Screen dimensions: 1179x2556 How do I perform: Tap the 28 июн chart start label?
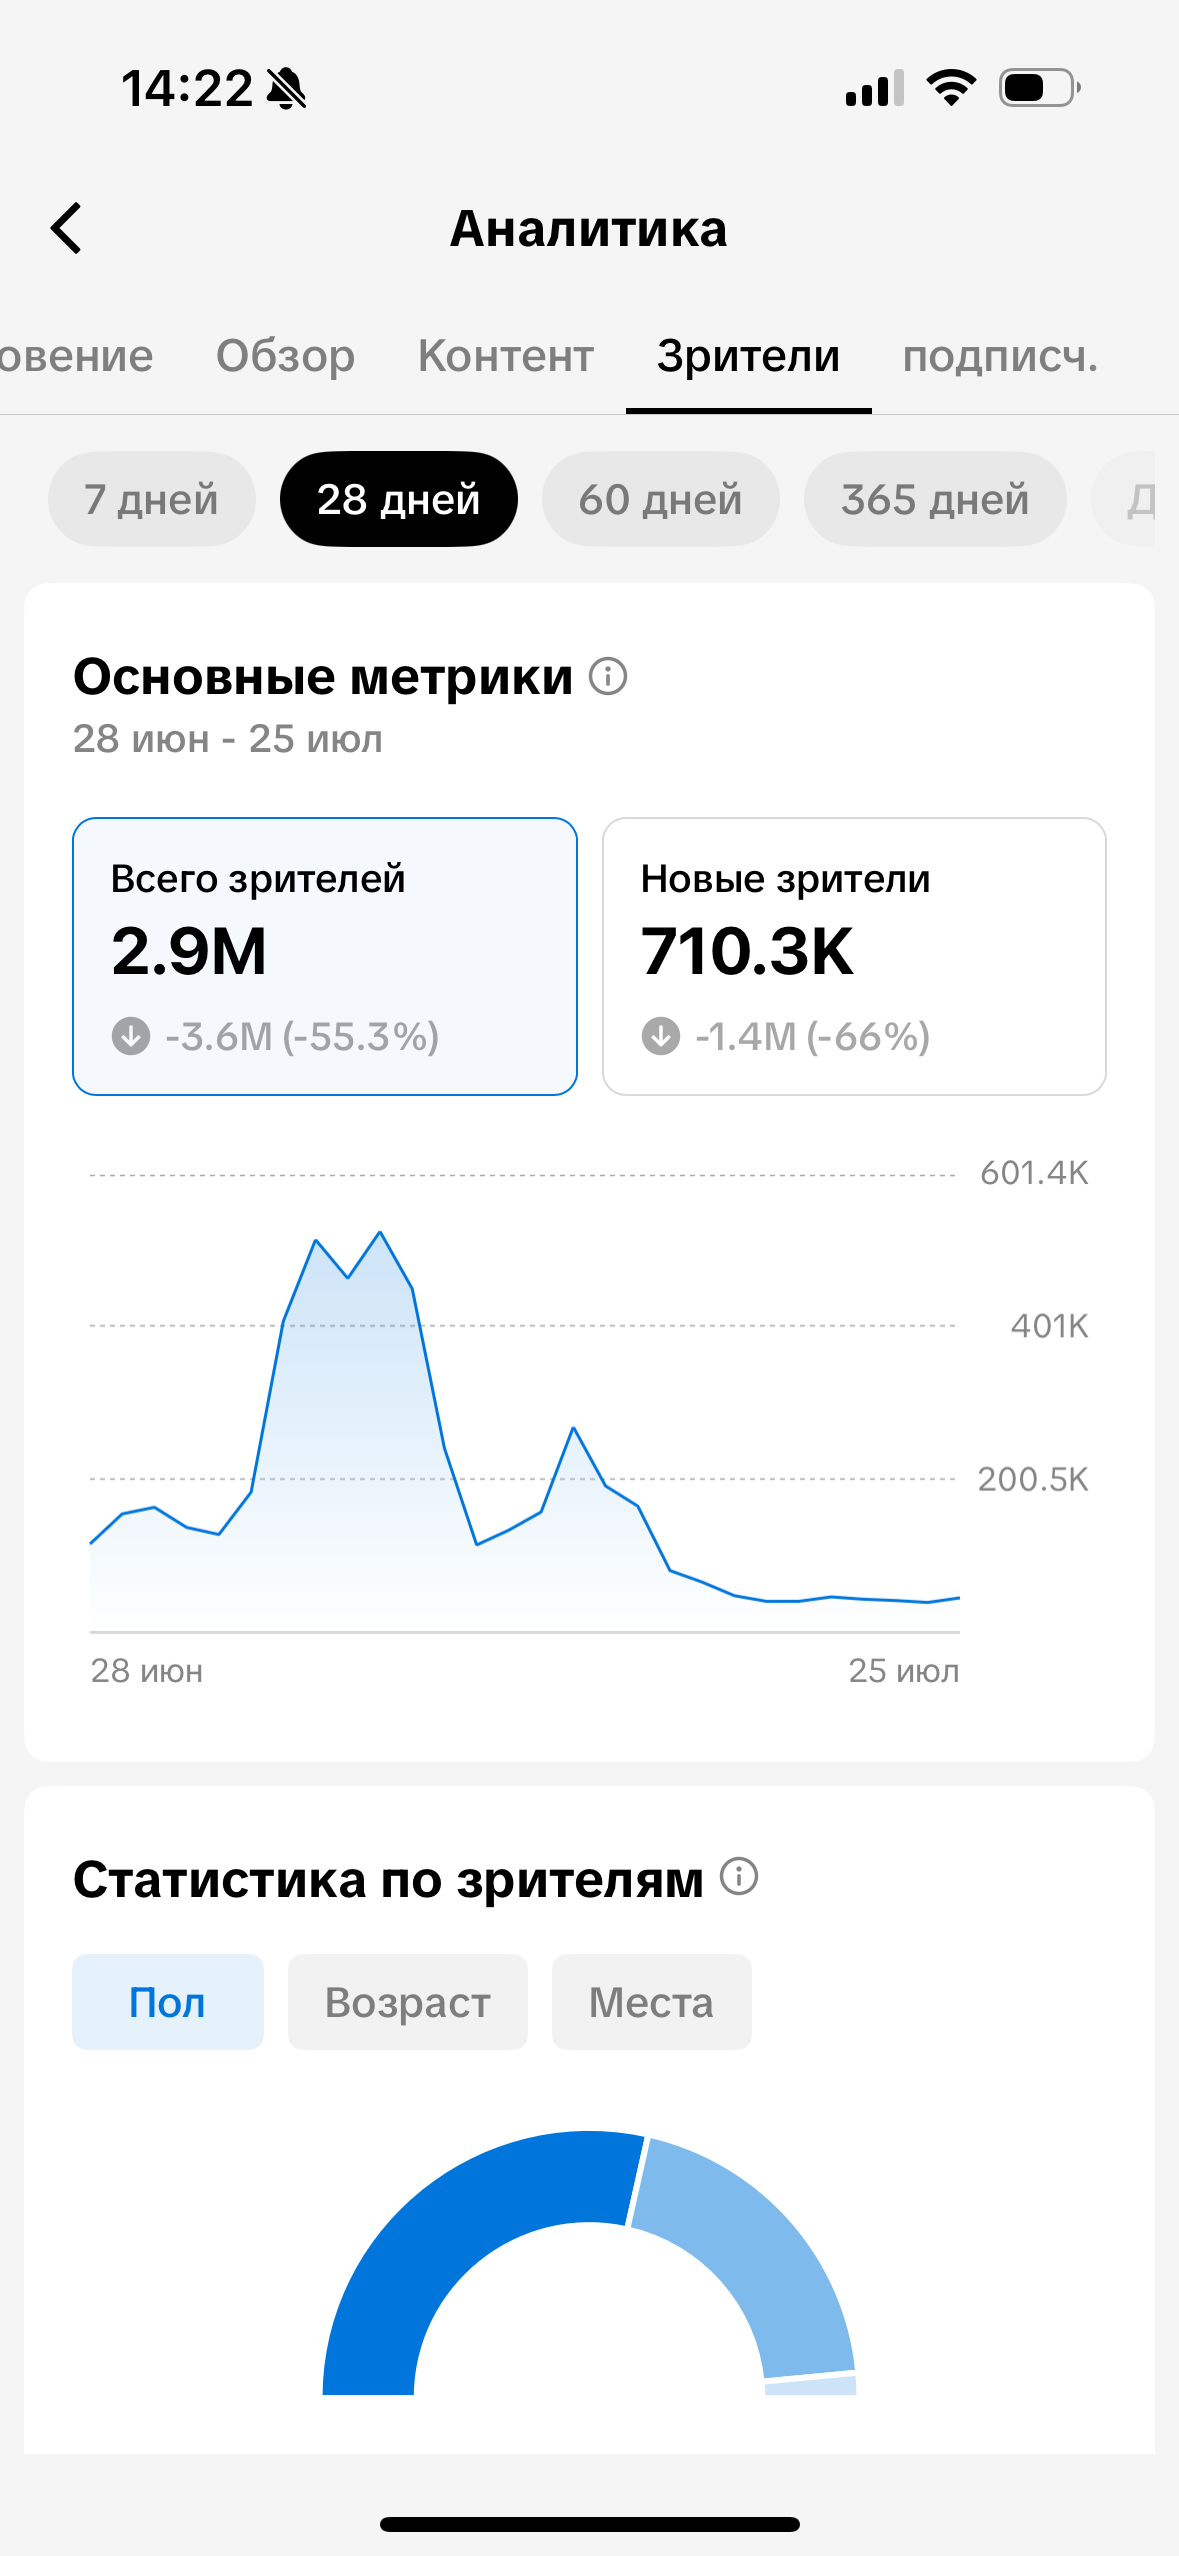[x=147, y=1670]
